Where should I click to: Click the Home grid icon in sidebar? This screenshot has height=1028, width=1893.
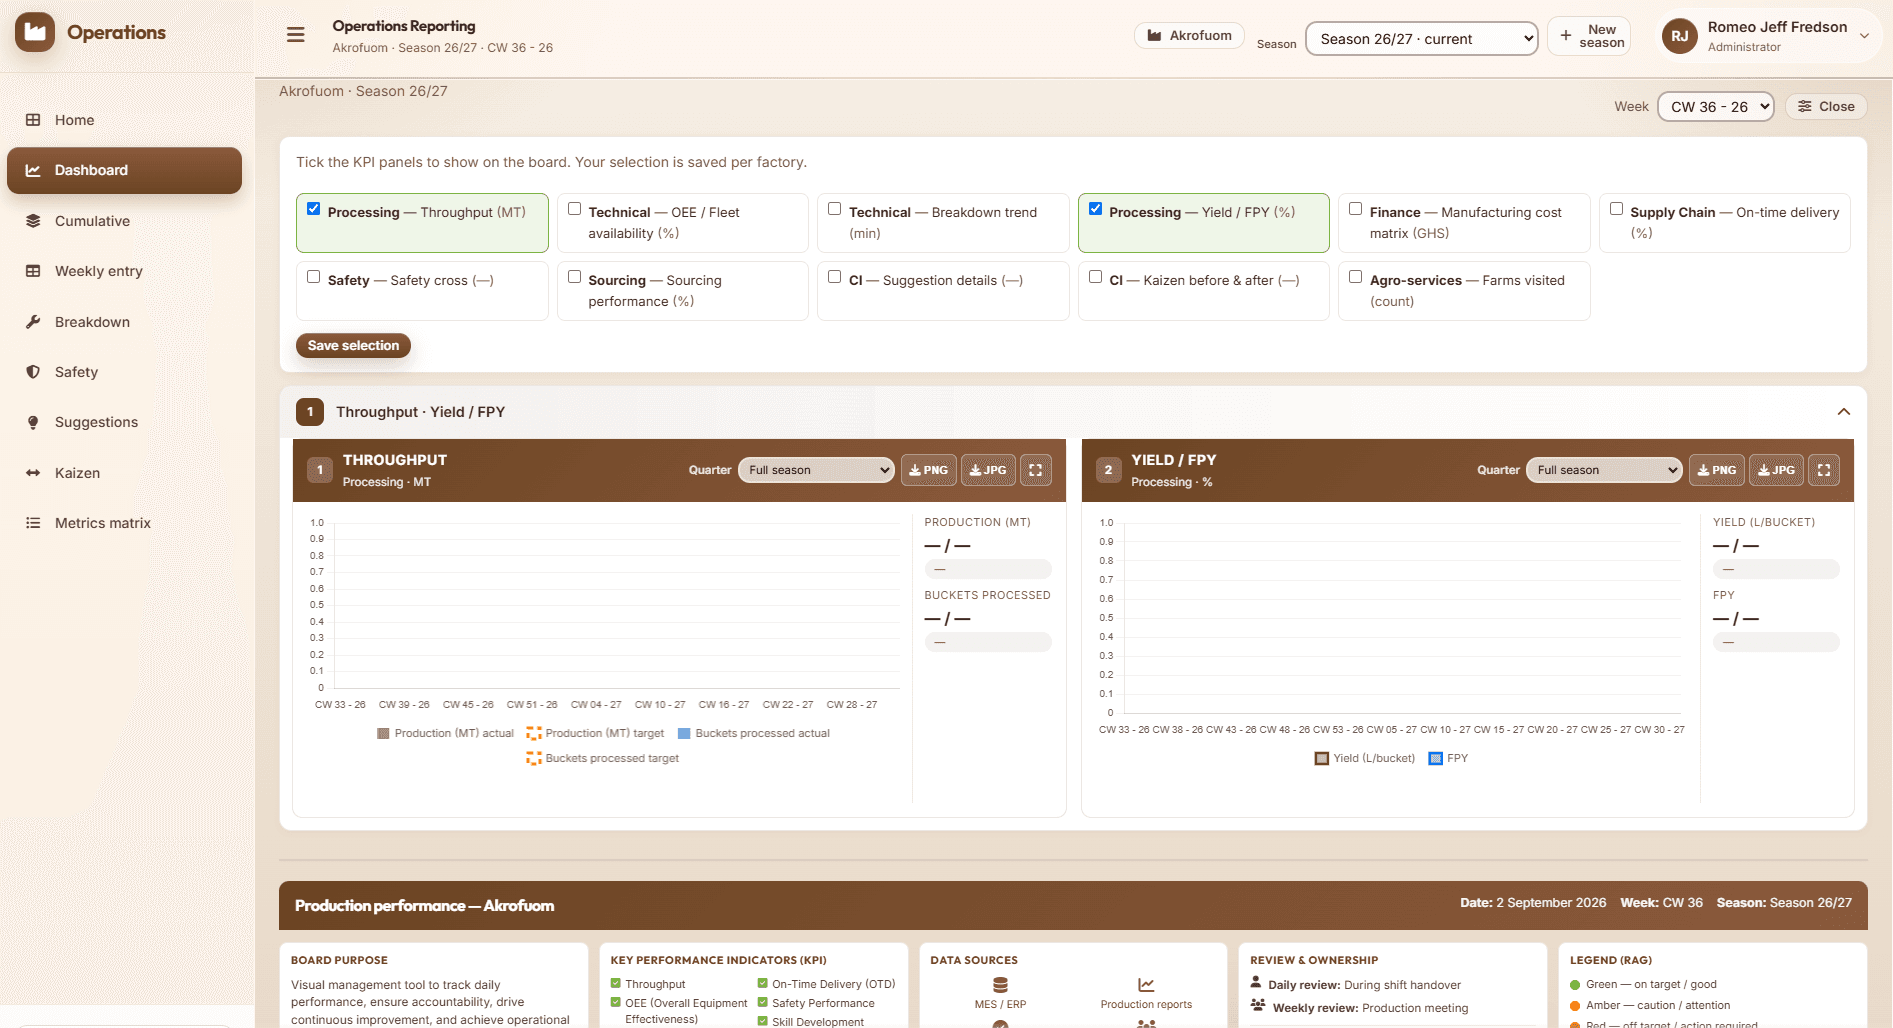(x=33, y=120)
